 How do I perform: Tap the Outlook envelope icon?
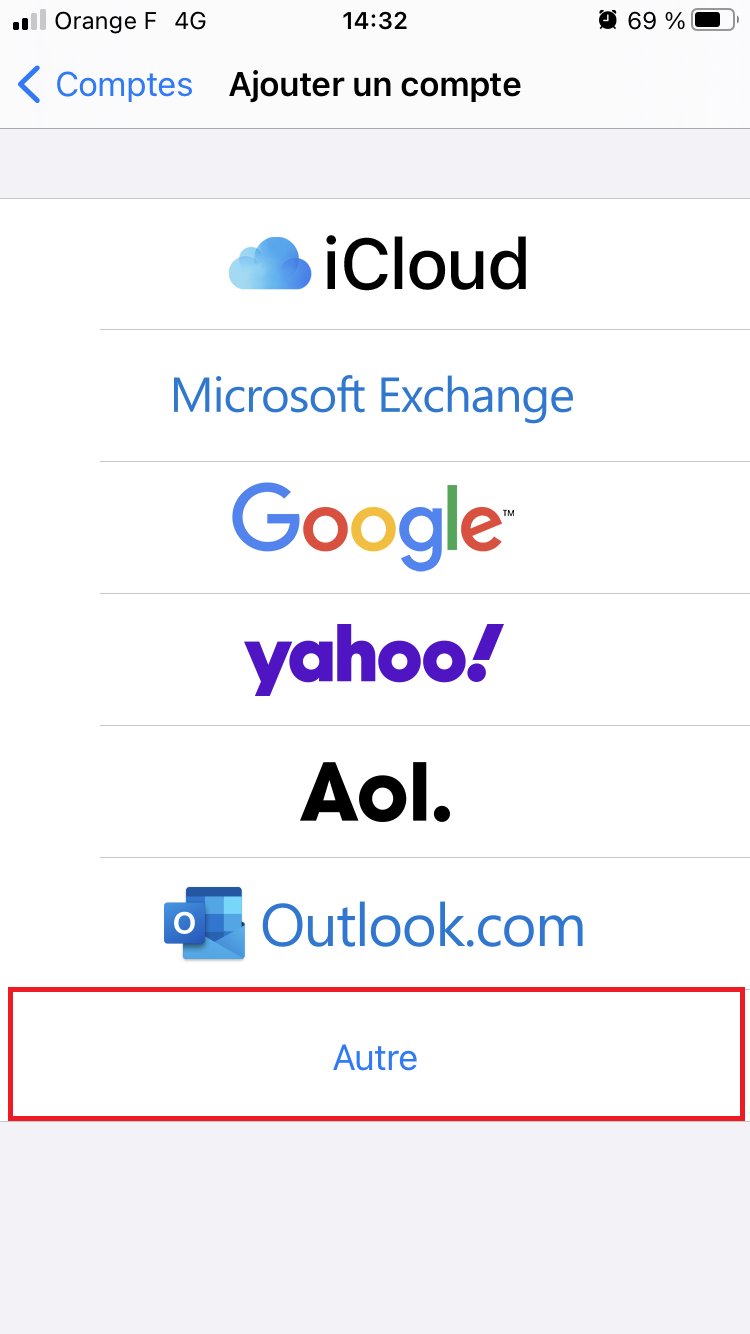(x=205, y=923)
